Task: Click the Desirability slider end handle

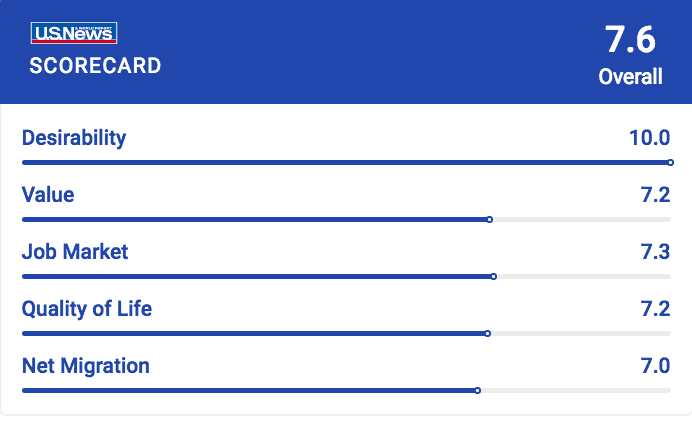Action: [670, 162]
